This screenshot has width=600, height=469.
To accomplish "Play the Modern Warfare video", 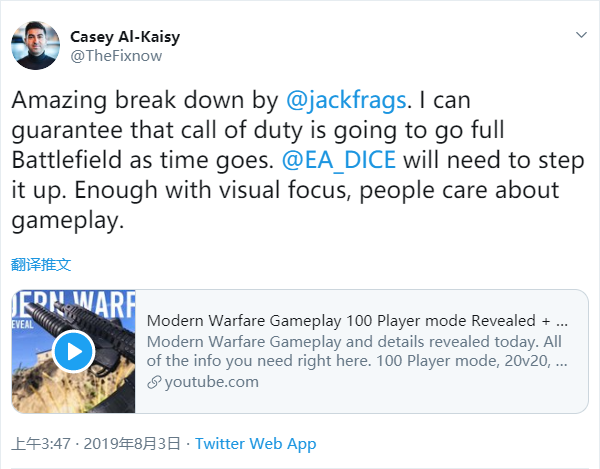I will 73,350.
